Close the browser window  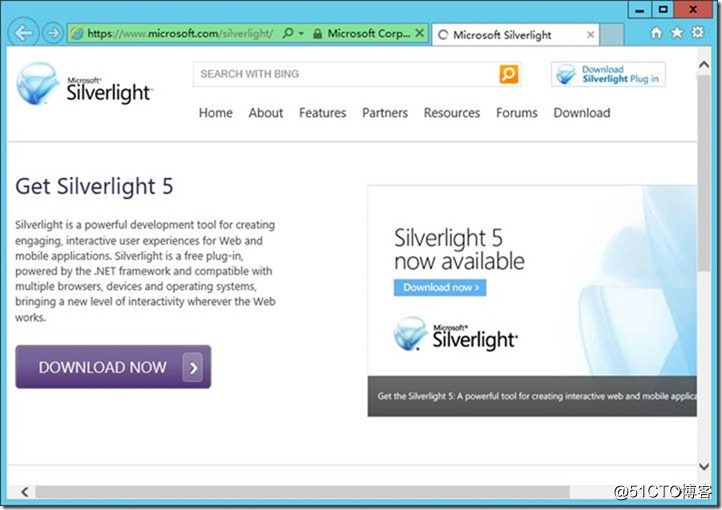coord(693,10)
